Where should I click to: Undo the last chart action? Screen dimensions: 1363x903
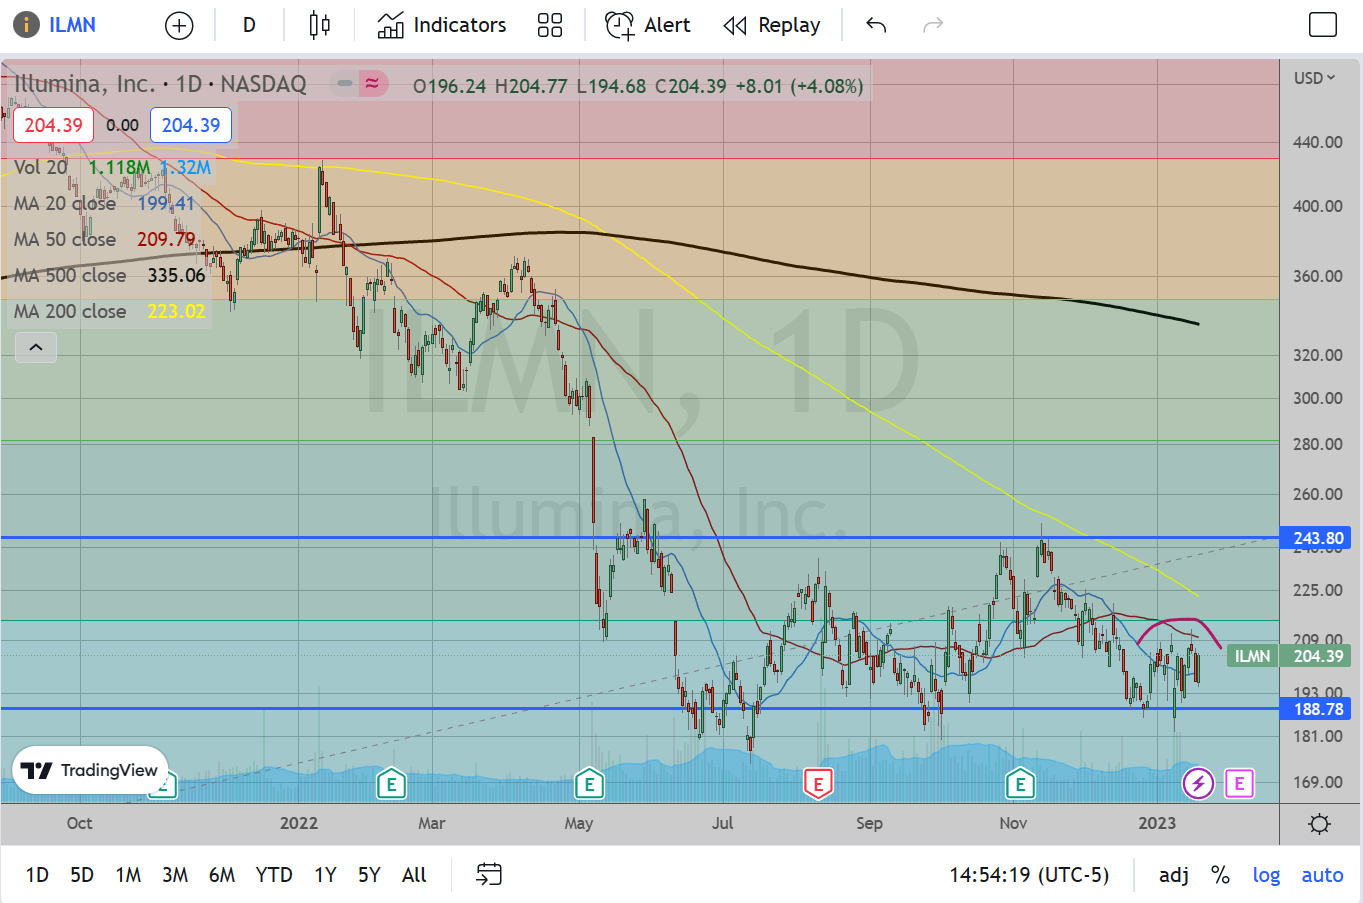pyautogui.click(x=876, y=26)
